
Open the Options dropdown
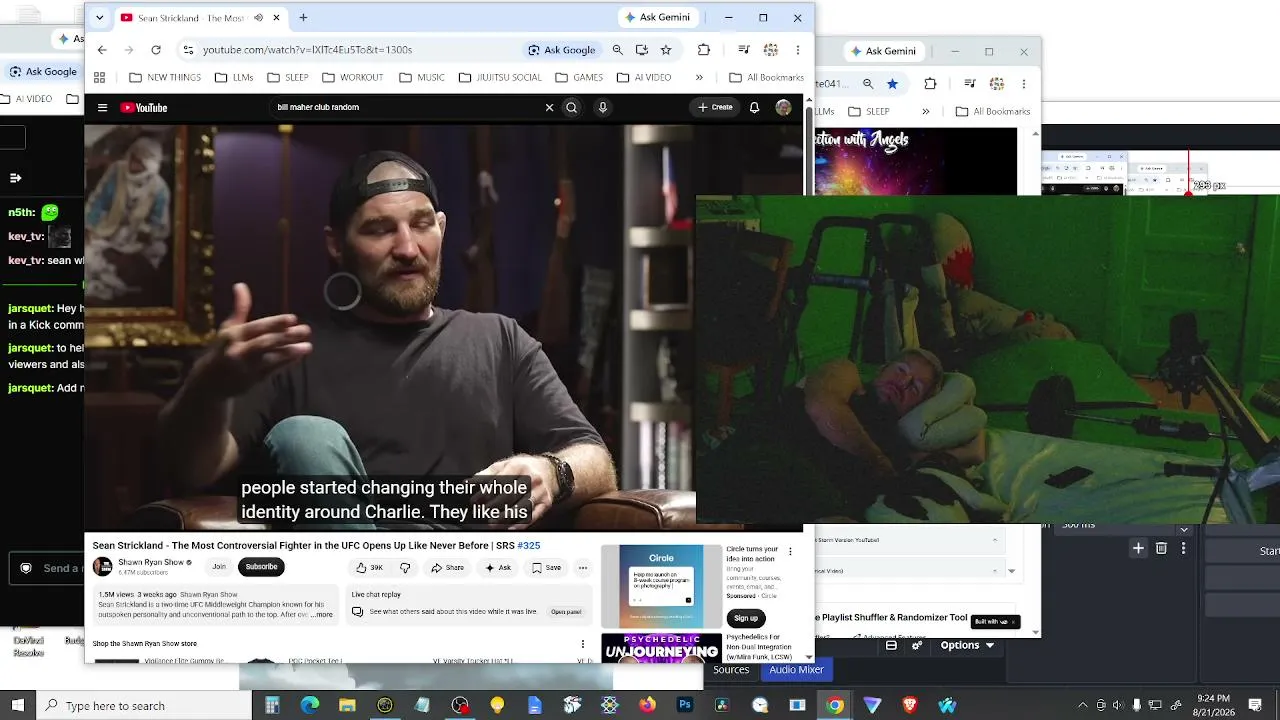(x=968, y=646)
